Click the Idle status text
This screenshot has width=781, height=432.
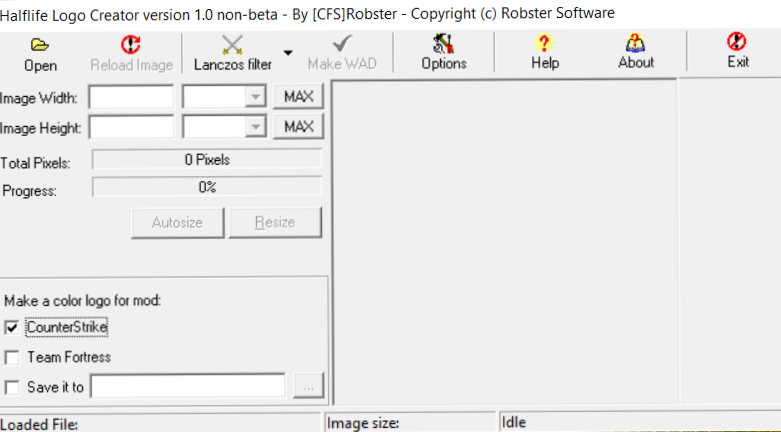pos(514,423)
